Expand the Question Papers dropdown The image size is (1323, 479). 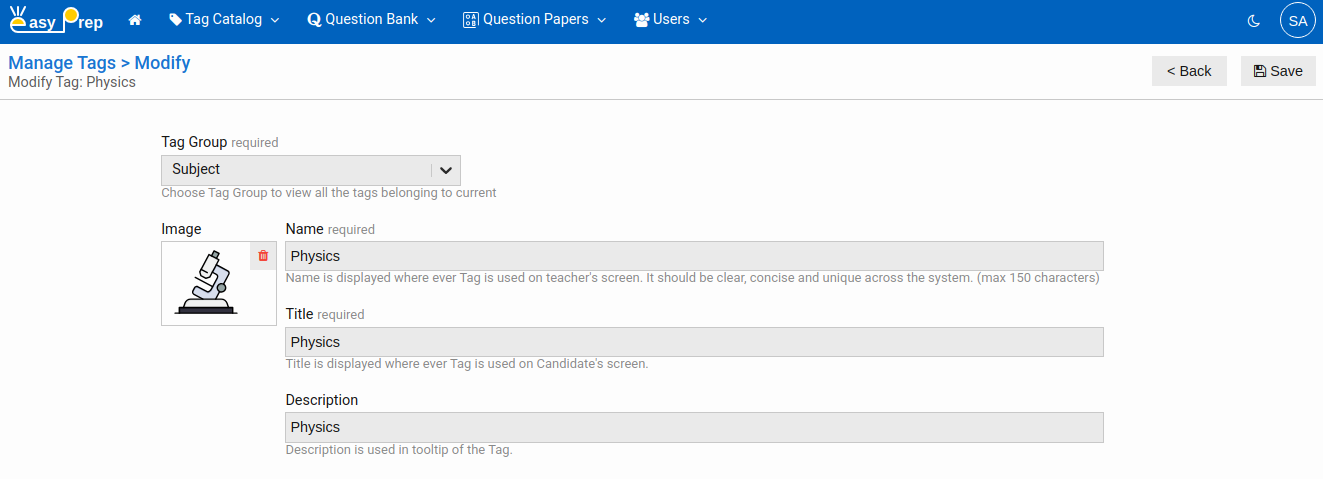(x=534, y=20)
